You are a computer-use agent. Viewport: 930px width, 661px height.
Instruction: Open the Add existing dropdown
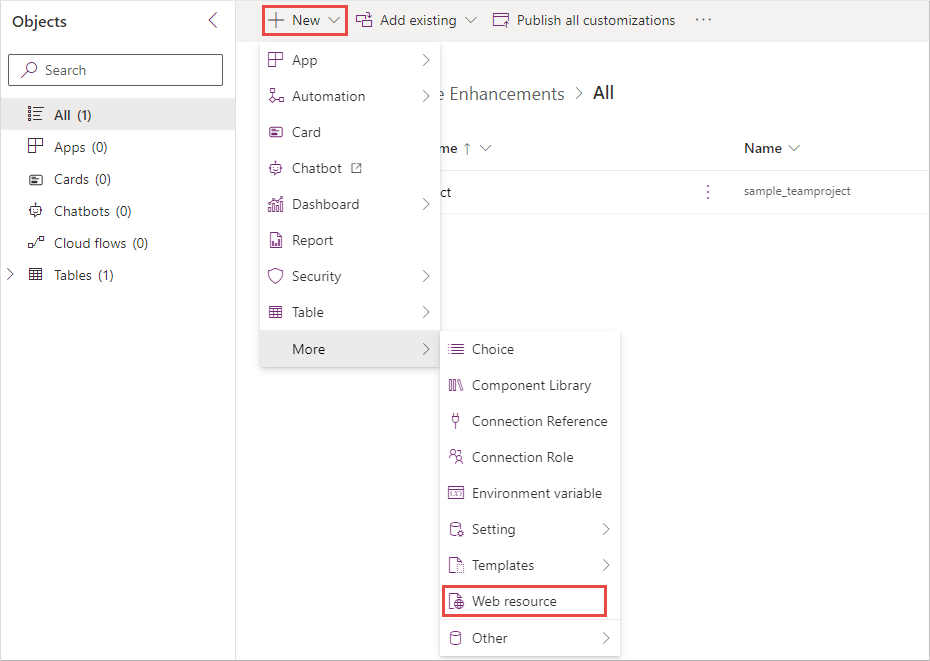416,20
